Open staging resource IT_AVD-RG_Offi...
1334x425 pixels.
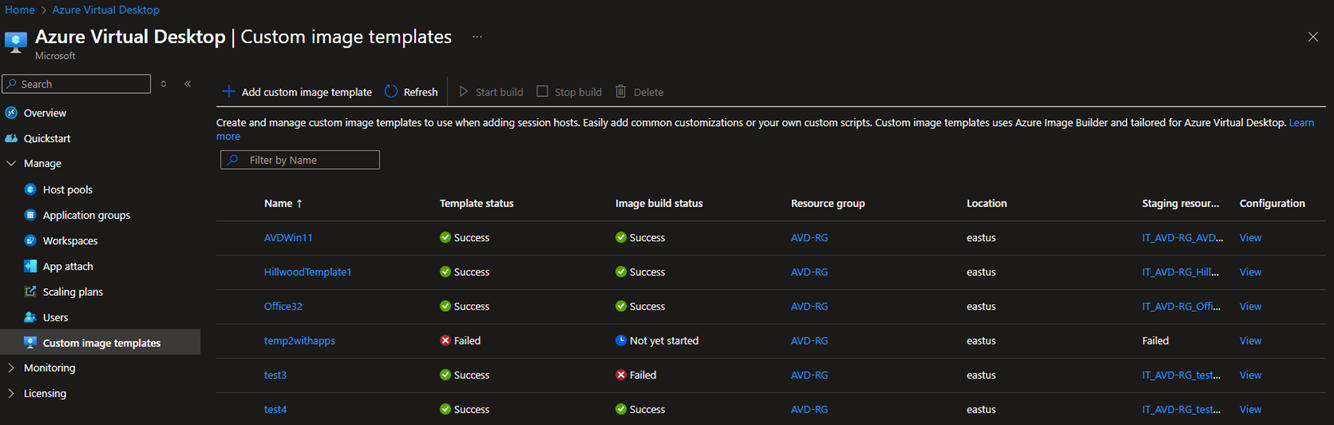coord(1182,307)
